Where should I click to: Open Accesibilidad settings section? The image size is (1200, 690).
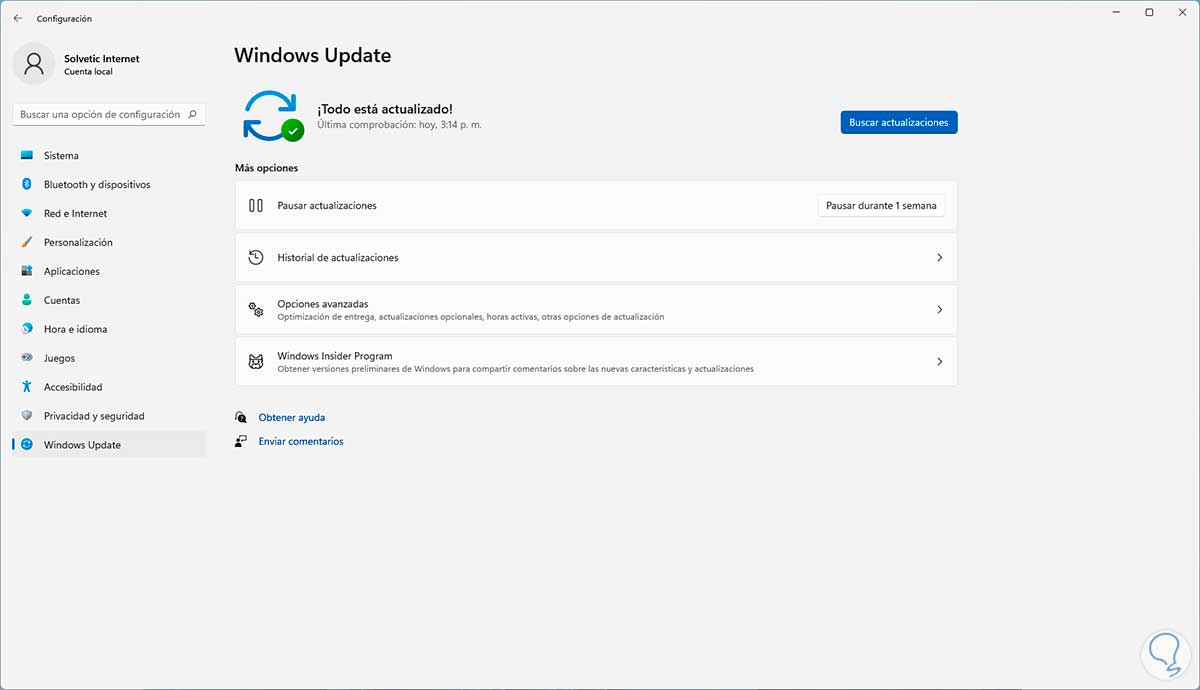tap(109, 387)
